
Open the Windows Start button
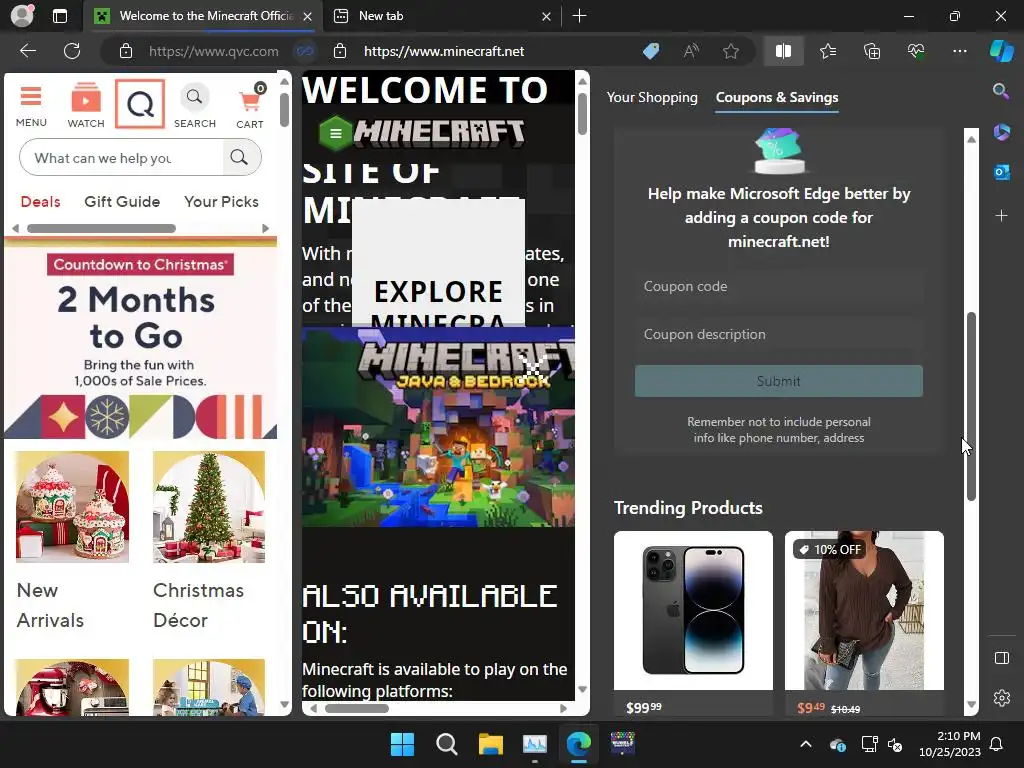tap(402, 744)
